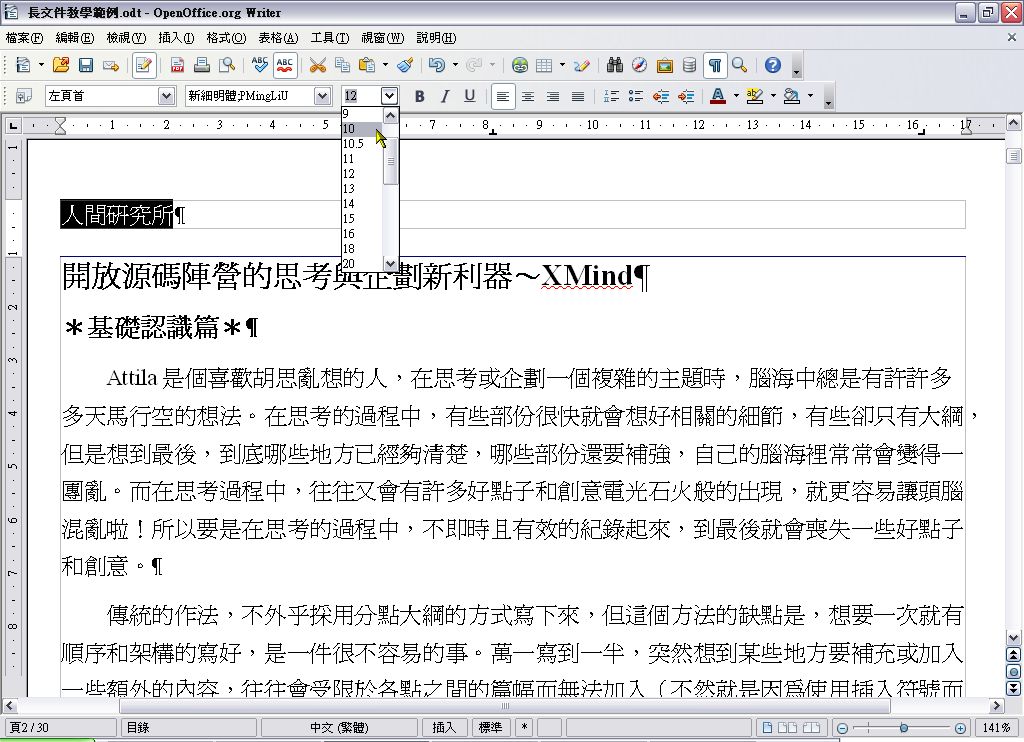The width and height of the screenshot is (1024, 742).
Task: Toggle AutoSpellcheck red-underline ABC icon
Action: 285,65
